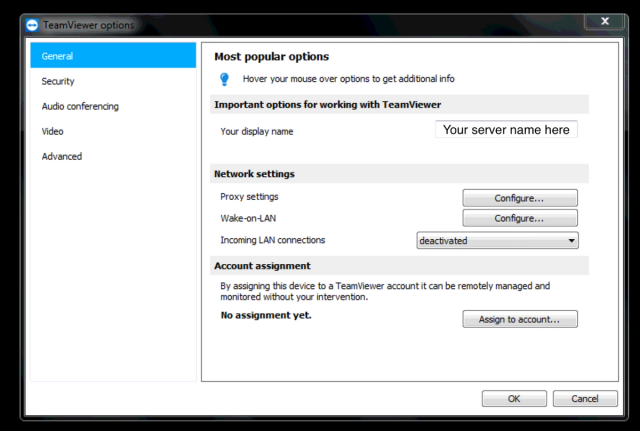Go to Advanced options
This screenshot has height=431, width=640.
[113, 156]
